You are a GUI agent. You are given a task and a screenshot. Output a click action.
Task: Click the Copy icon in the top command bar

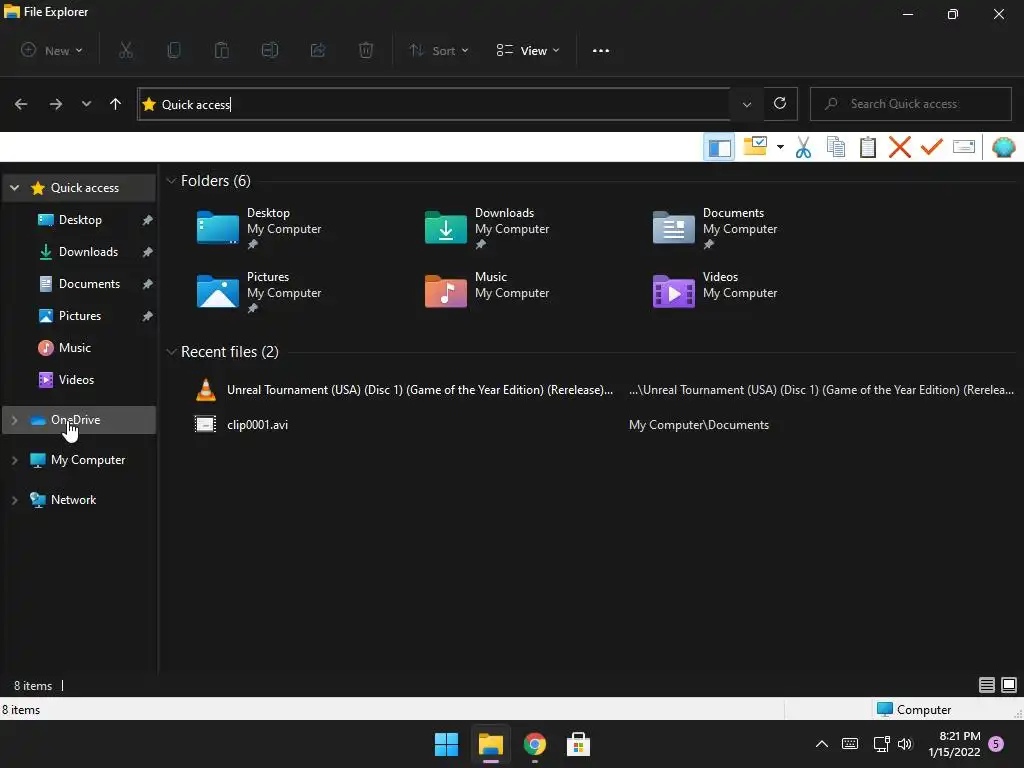pyautogui.click(x=174, y=50)
